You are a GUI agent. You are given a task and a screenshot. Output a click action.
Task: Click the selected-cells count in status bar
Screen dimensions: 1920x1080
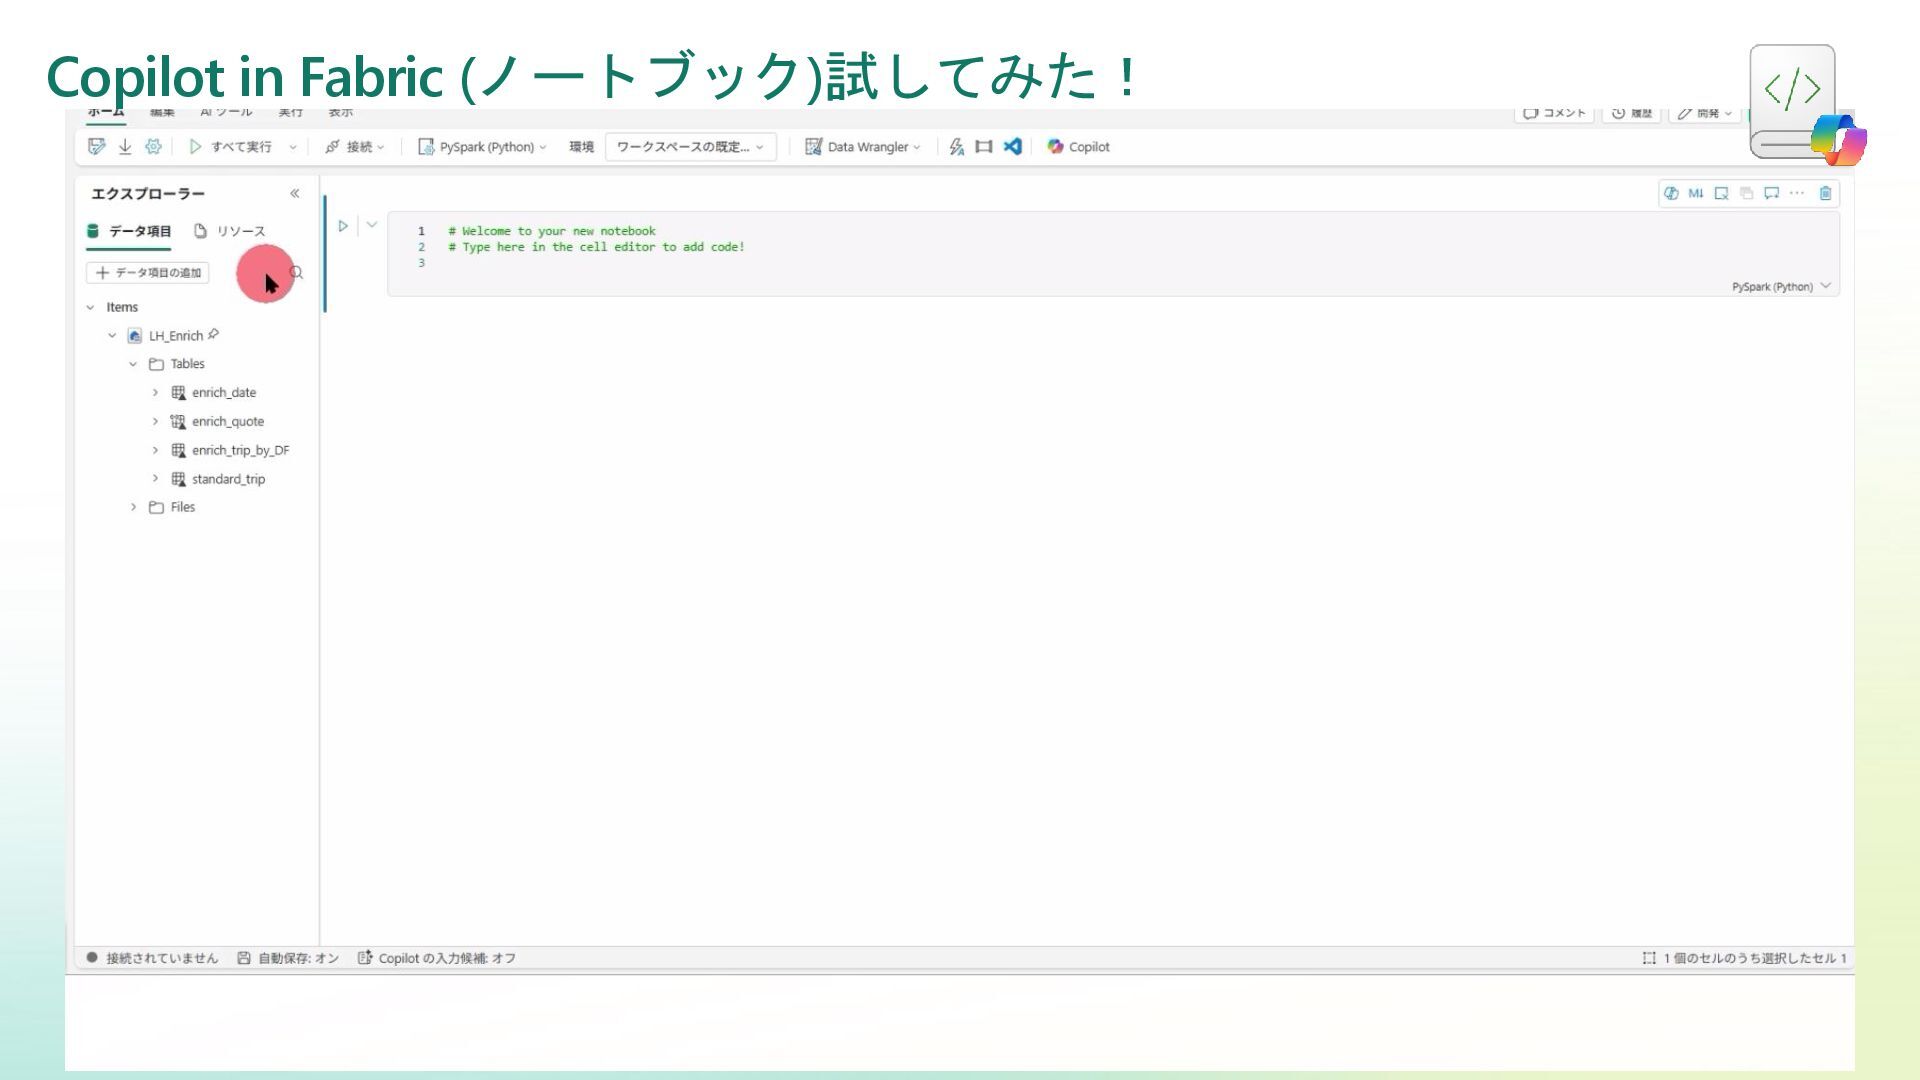(x=1745, y=958)
